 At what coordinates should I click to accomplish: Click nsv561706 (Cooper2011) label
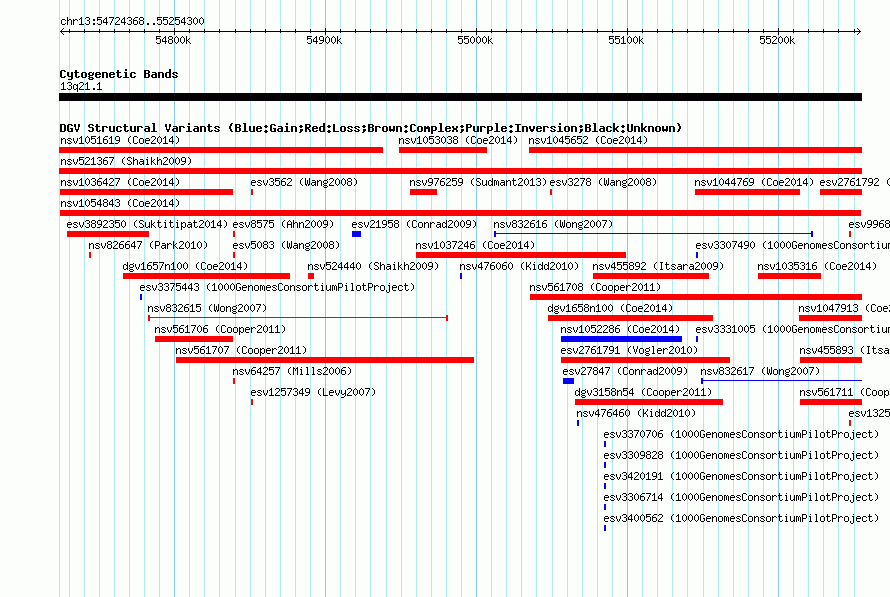coord(220,329)
